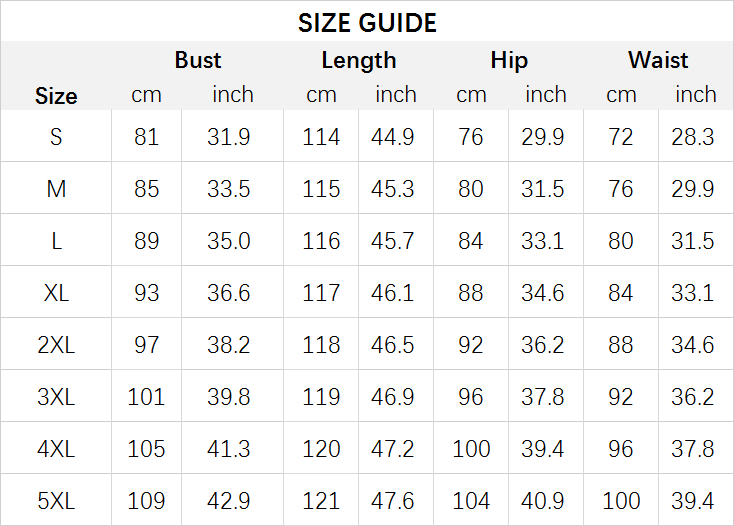This screenshot has height=526, width=734.
Task: Click the 31.9 inch bust cell
Action: click(229, 137)
